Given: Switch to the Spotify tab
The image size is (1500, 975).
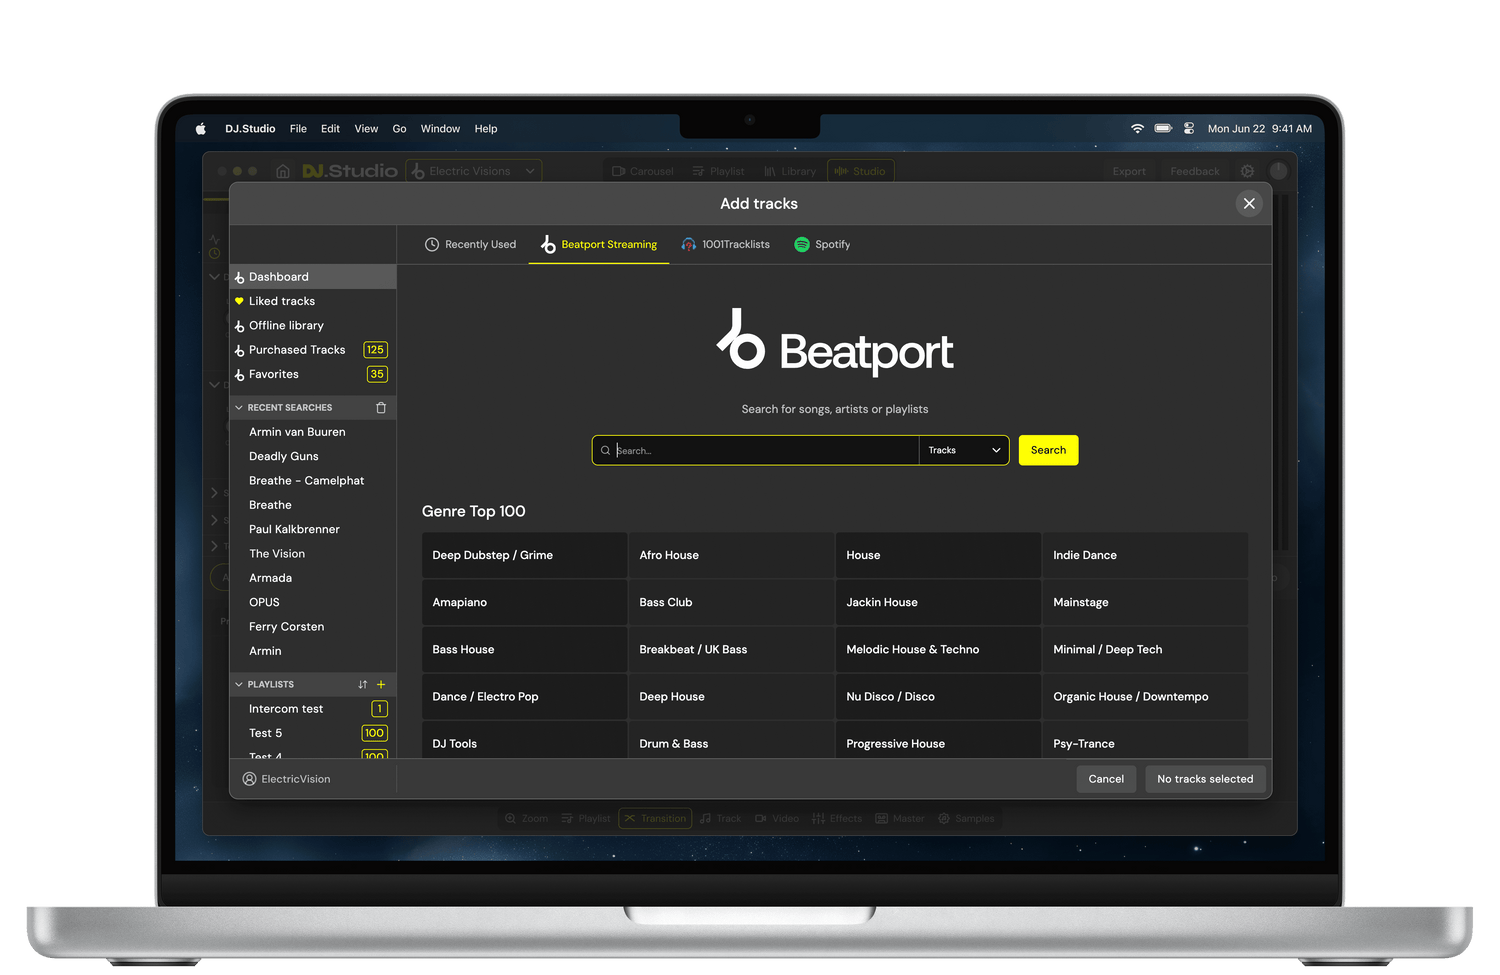Looking at the screenshot, I should [822, 245].
